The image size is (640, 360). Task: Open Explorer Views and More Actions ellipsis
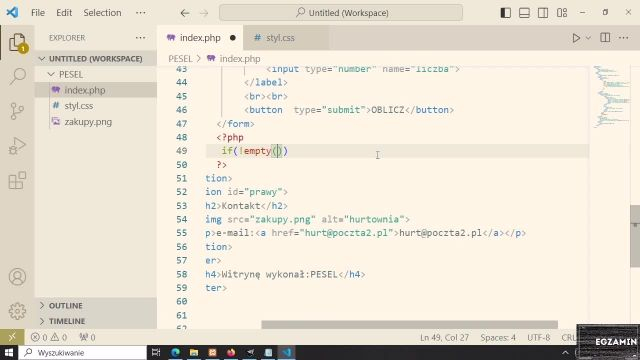(x=141, y=38)
